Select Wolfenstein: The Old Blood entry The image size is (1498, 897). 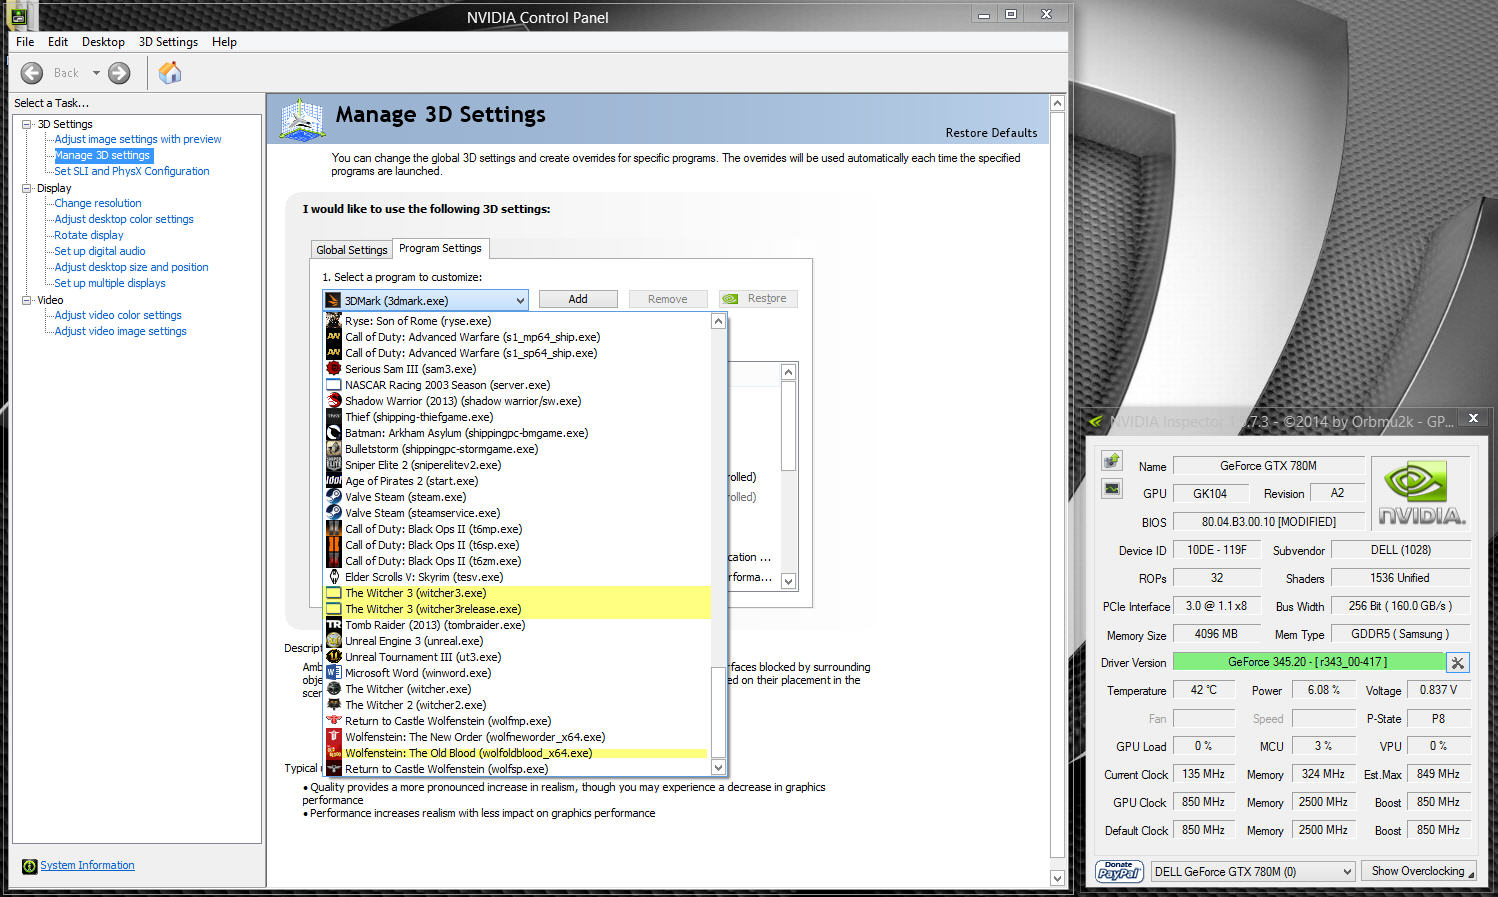point(517,753)
